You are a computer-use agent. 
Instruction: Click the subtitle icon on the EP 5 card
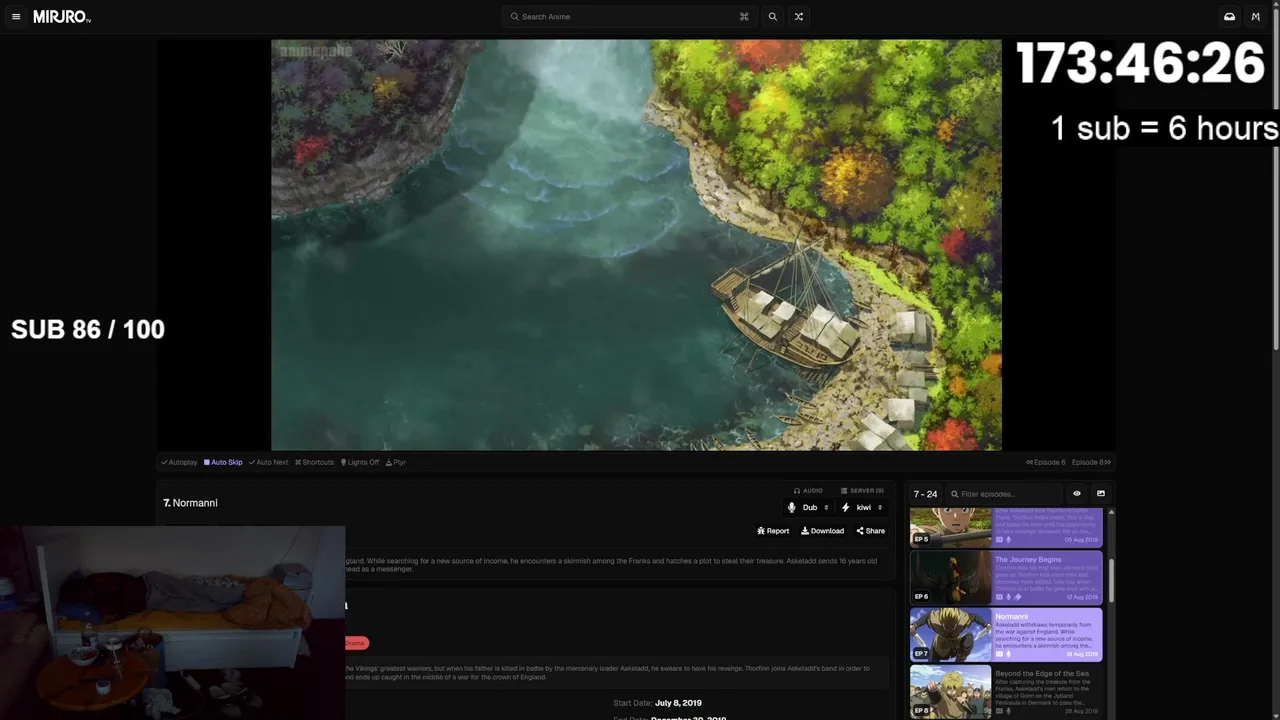999,540
